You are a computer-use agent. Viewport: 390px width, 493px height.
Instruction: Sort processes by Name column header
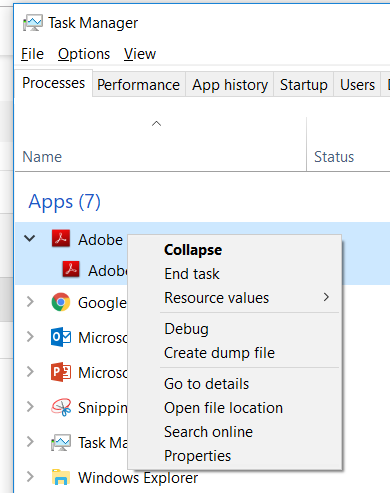click(42, 157)
